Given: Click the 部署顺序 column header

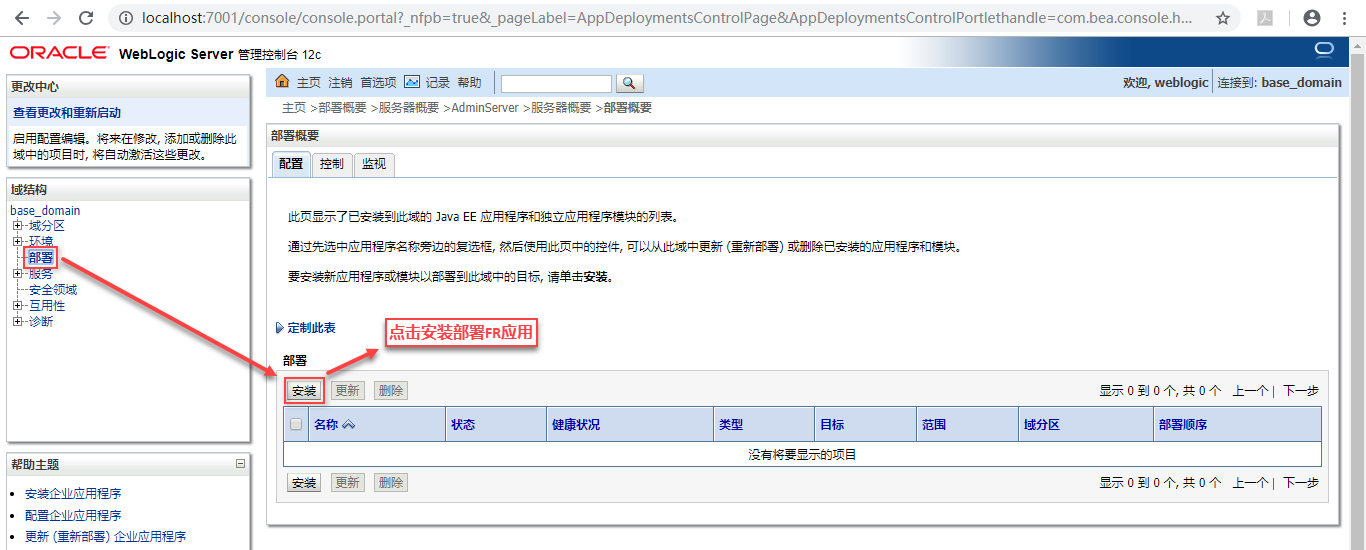Looking at the screenshot, I should point(1183,425).
